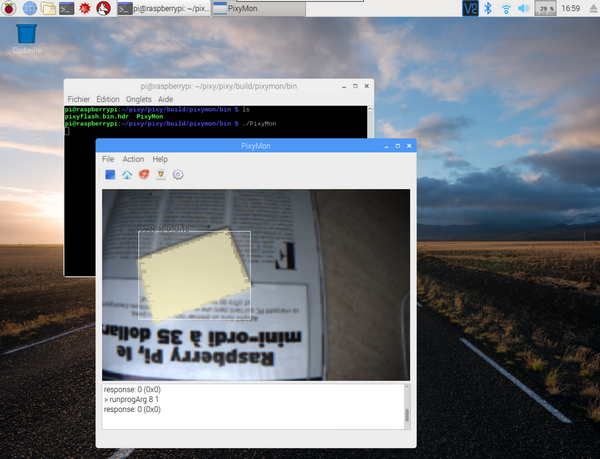Open the volume control speaker icon
The width and height of the screenshot is (600, 459).
coord(523,8)
